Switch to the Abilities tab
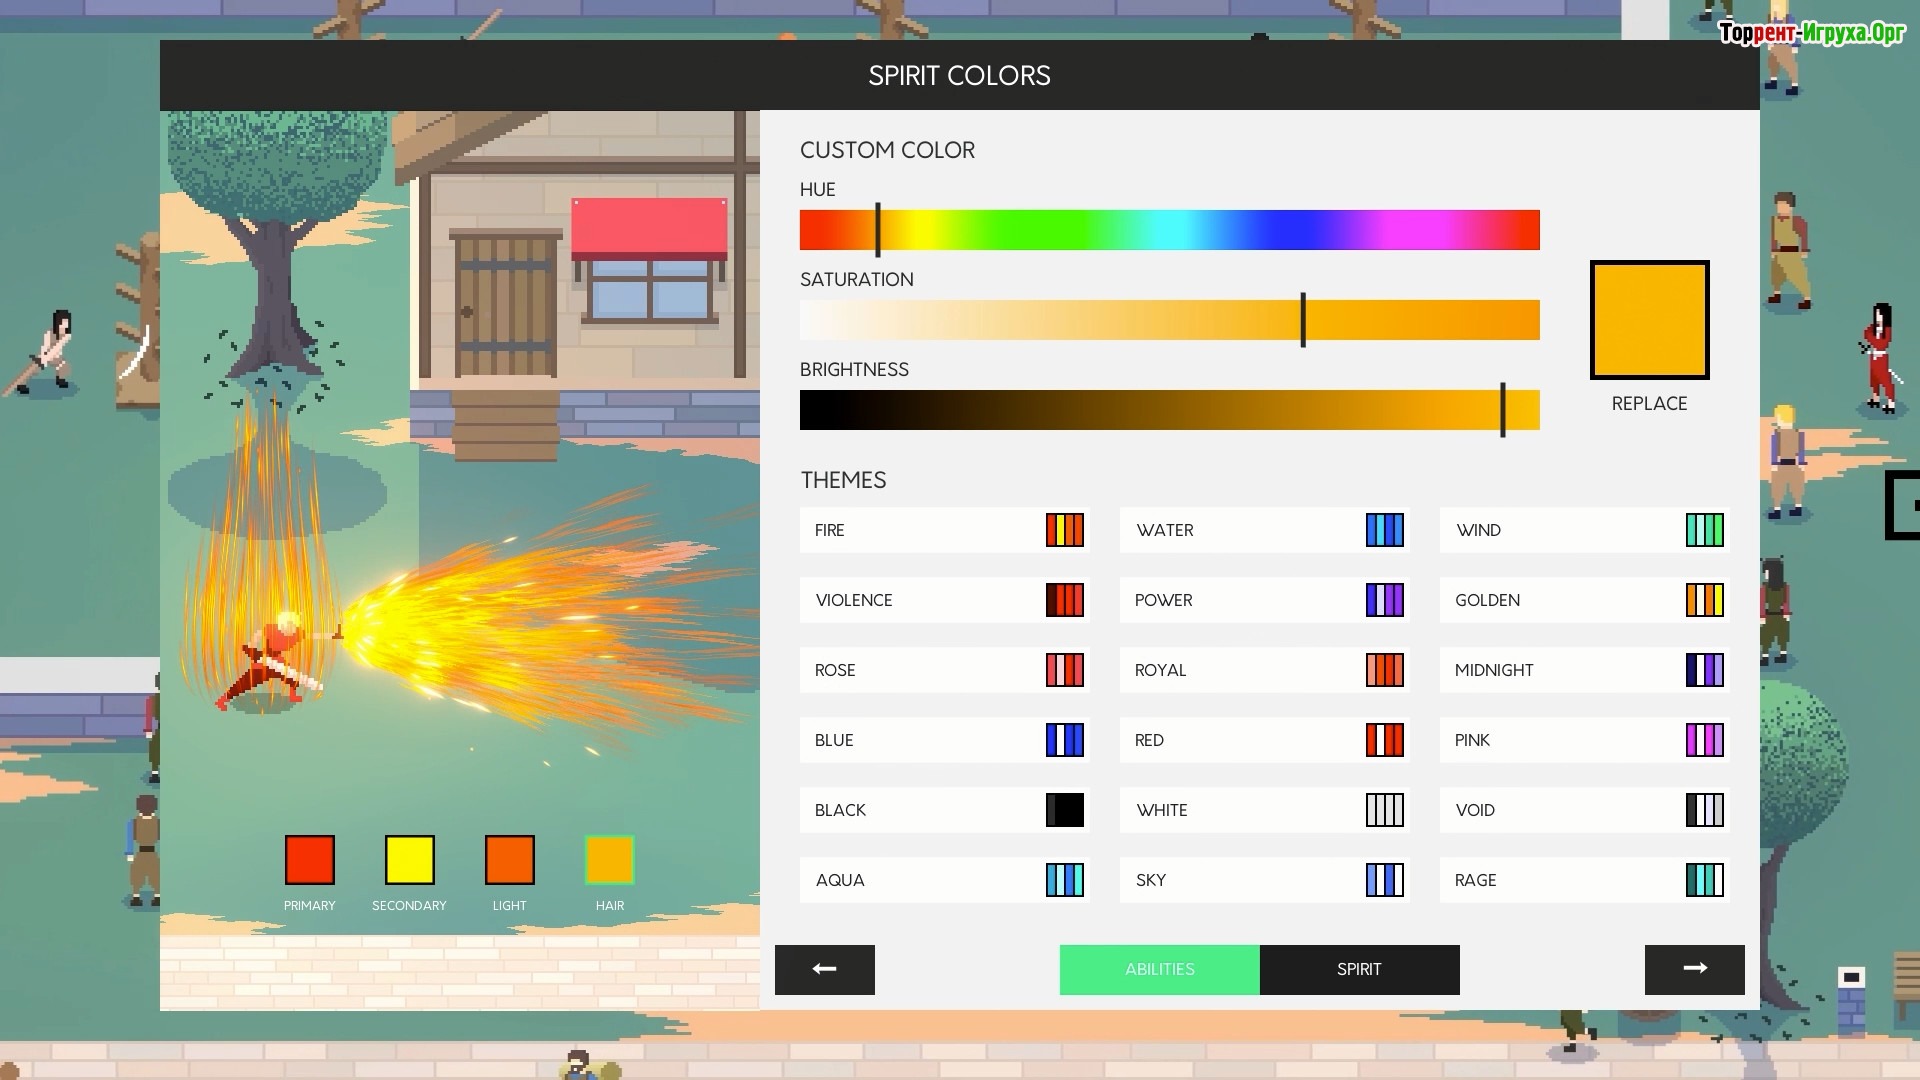This screenshot has height=1080, width=1920. pyautogui.click(x=1159, y=969)
